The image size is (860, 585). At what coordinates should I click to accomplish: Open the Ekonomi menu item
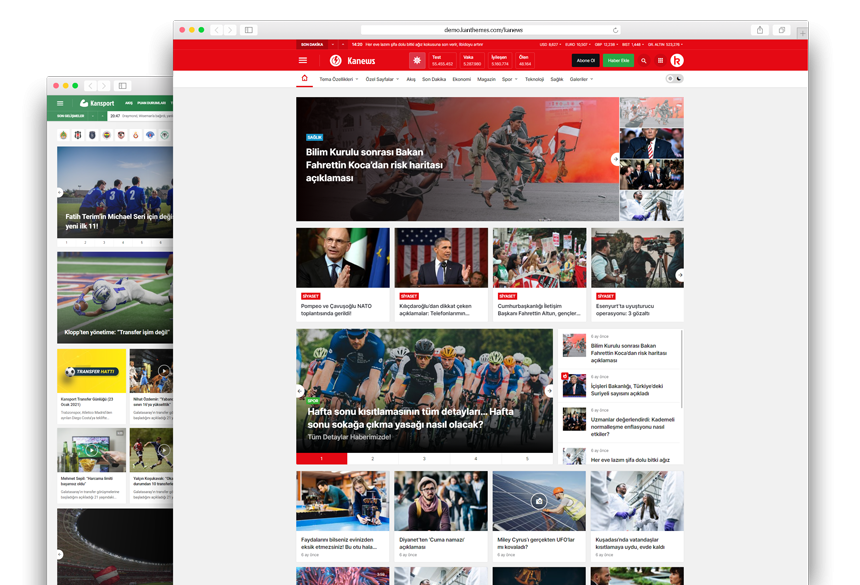pos(461,79)
